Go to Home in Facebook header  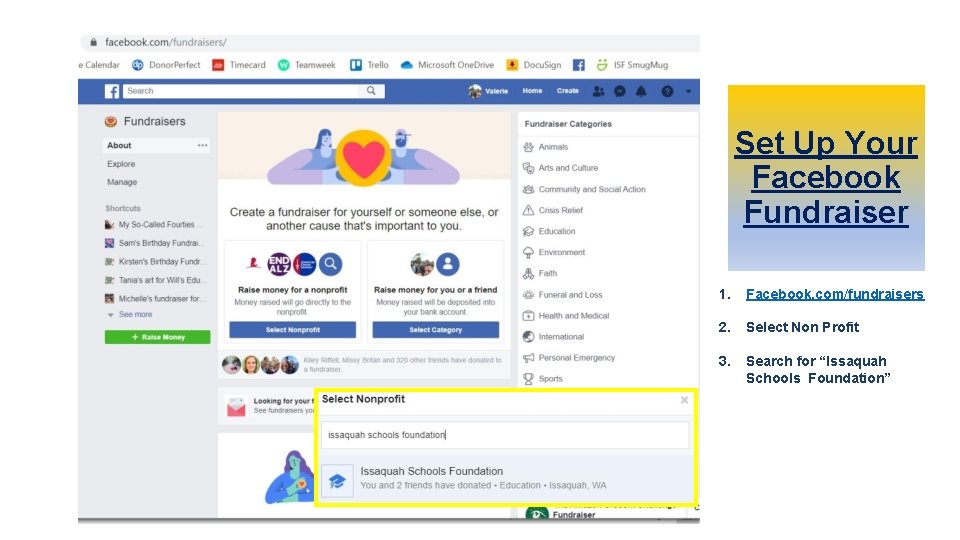pyautogui.click(x=532, y=91)
